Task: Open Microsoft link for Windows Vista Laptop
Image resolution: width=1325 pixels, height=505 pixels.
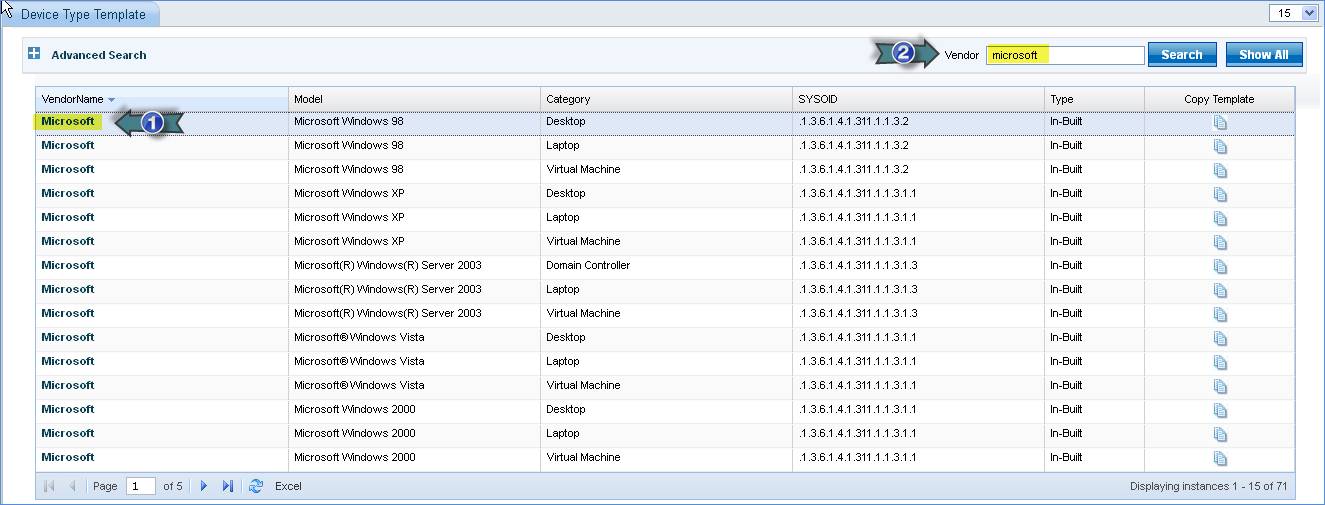Action: [68, 361]
